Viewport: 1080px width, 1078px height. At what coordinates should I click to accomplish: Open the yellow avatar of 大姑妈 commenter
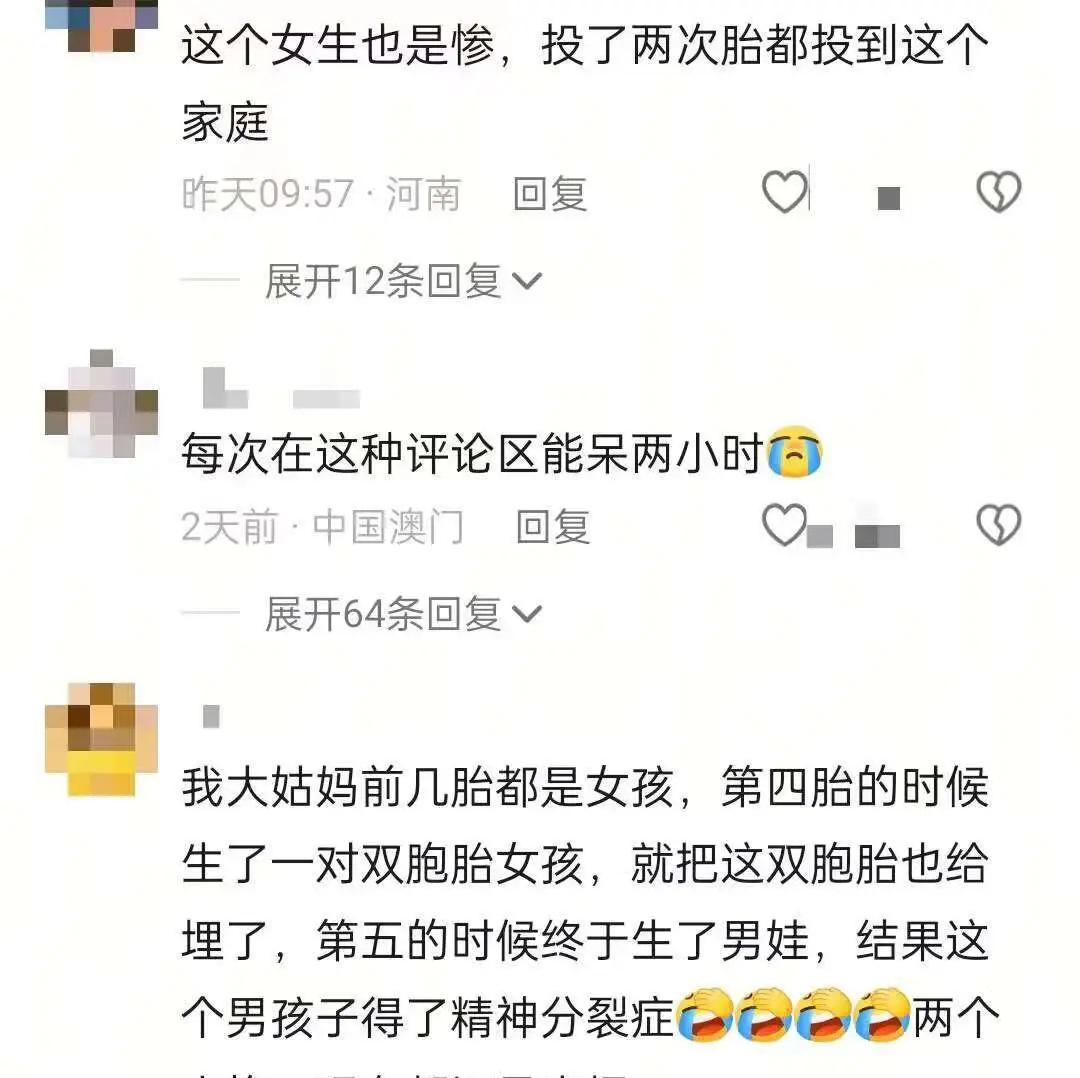click(101, 739)
